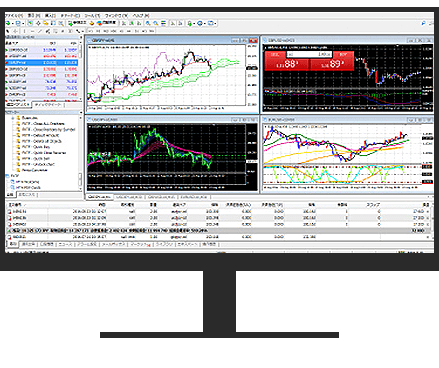Click the red SELL button
The image size is (439, 368).
[x=275, y=54]
